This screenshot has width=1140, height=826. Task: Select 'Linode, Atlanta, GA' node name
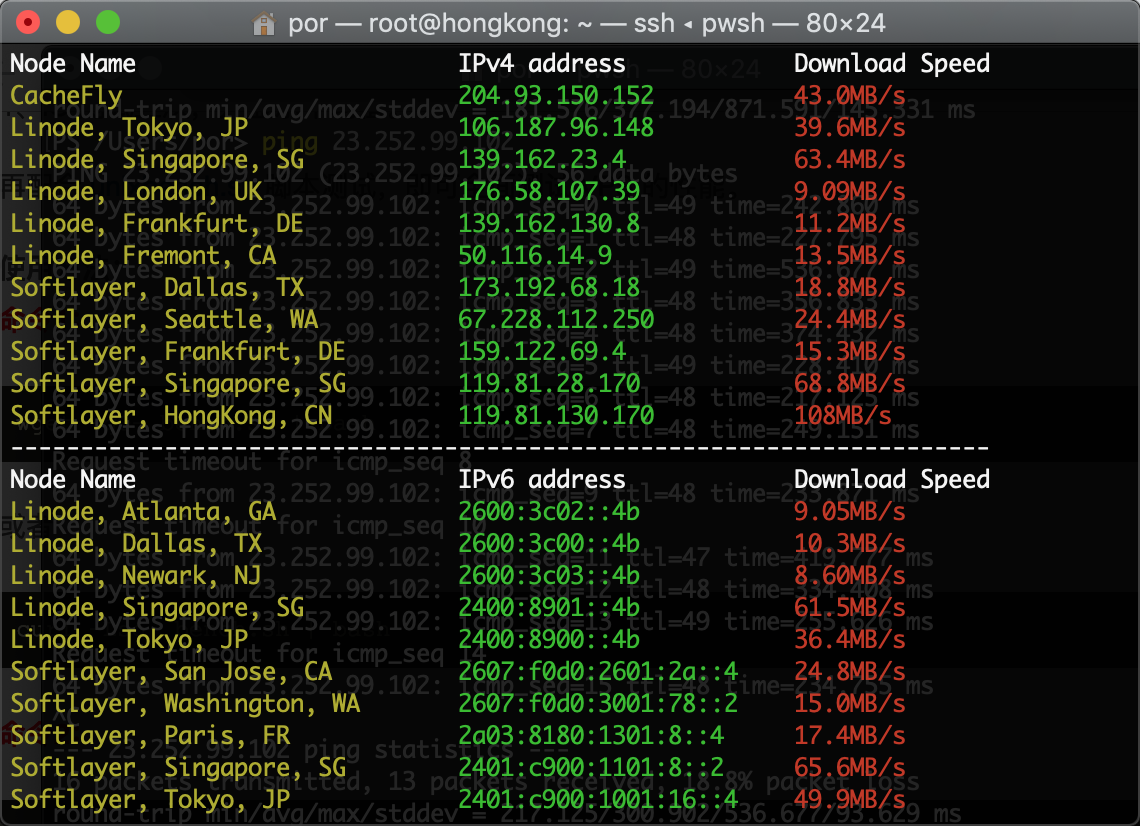tap(143, 511)
